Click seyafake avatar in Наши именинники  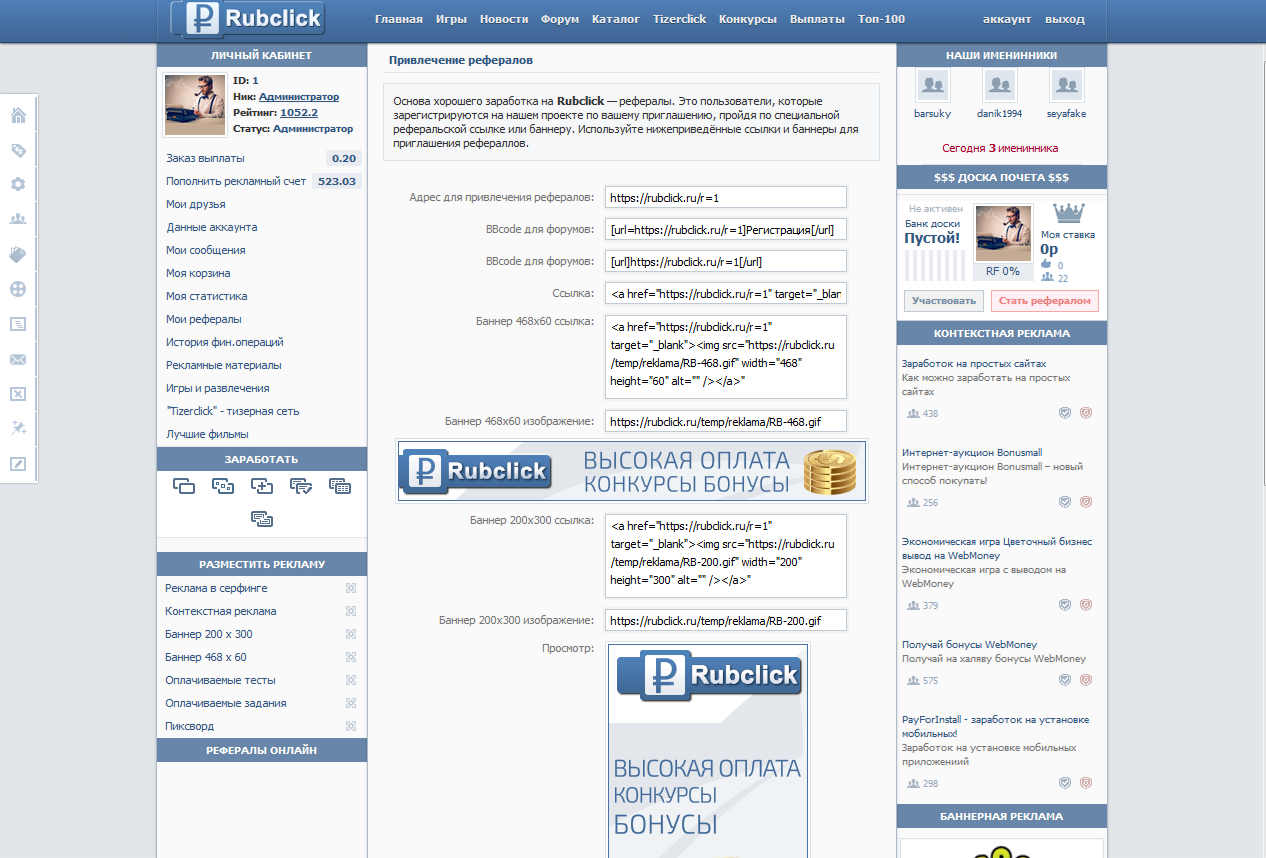click(x=1067, y=86)
